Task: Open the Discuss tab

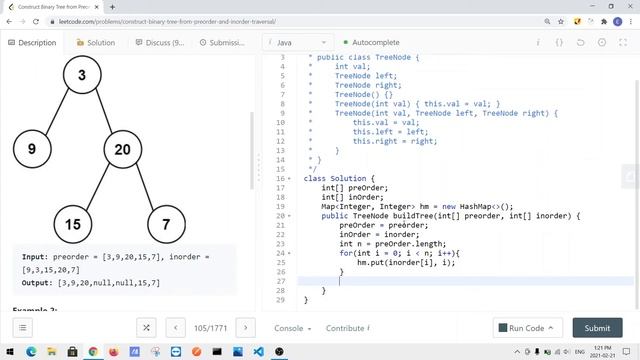Action: (160, 42)
